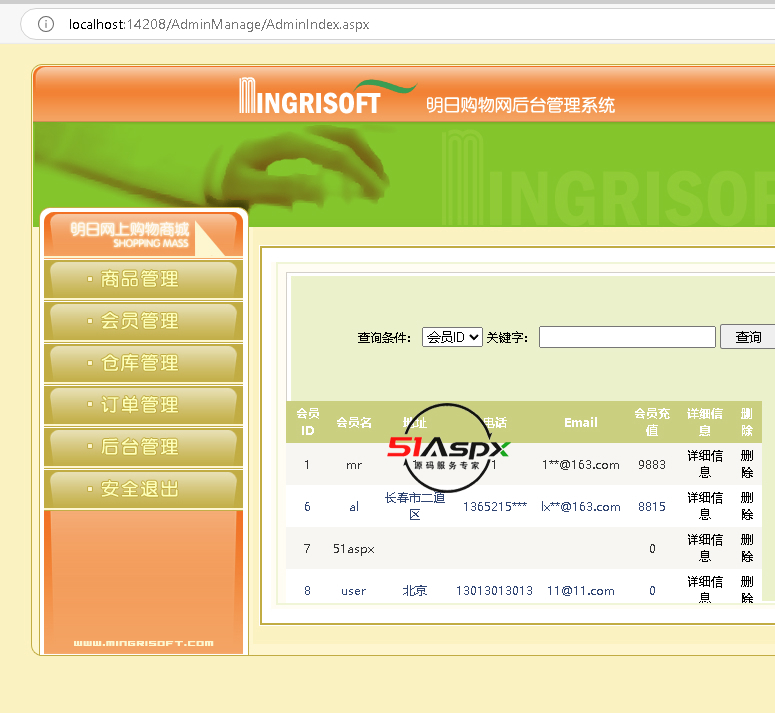Click the 查询 search button
This screenshot has height=713, width=775.
pyautogui.click(x=748, y=337)
